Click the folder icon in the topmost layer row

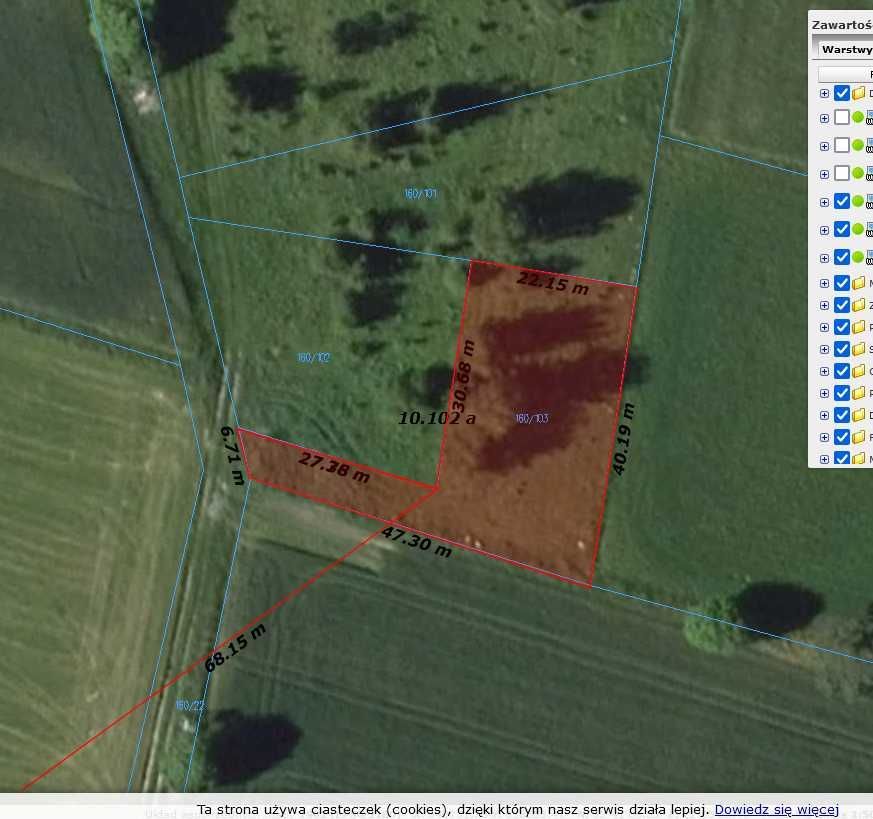[x=859, y=92]
